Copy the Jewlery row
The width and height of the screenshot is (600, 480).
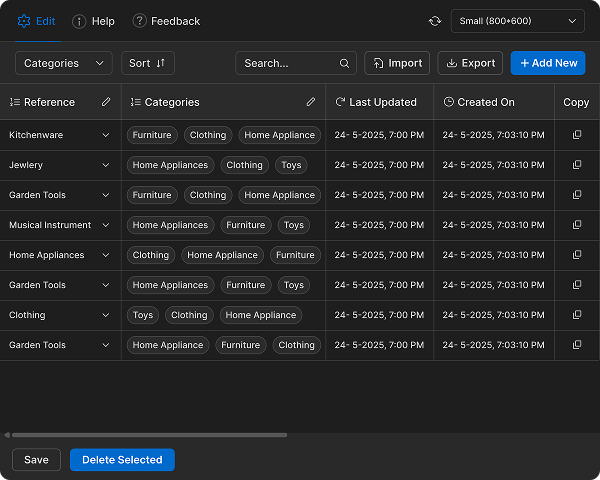pyautogui.click(x=577, y=165)
